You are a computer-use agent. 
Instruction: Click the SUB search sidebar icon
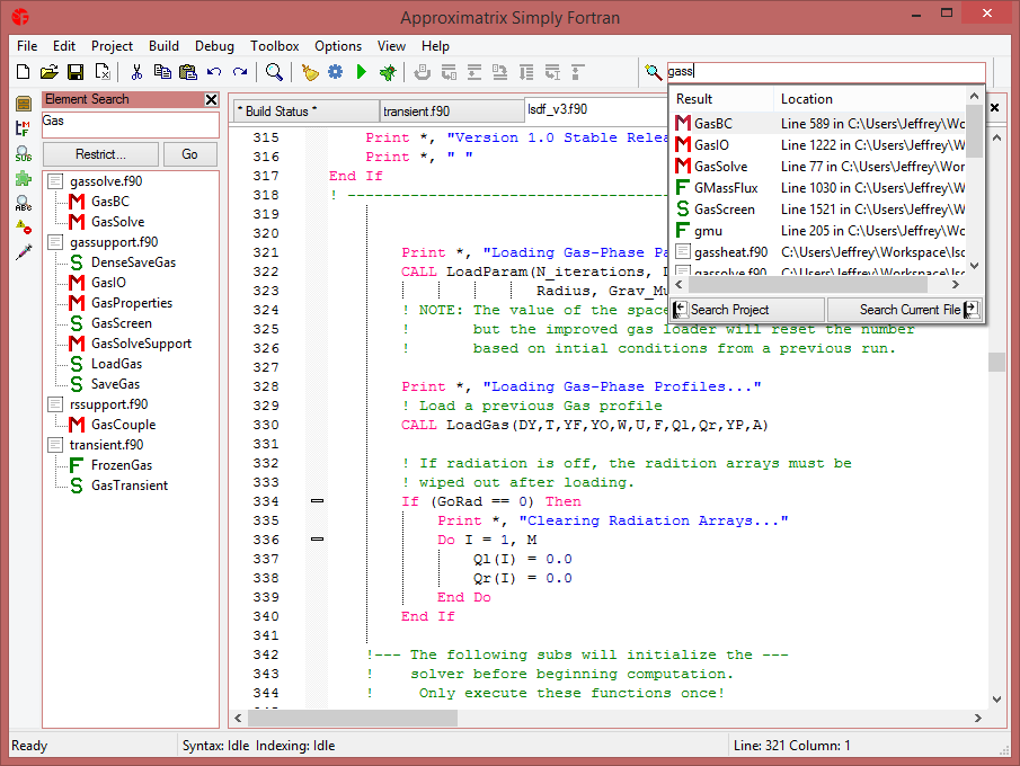click(x=23, y=154)
